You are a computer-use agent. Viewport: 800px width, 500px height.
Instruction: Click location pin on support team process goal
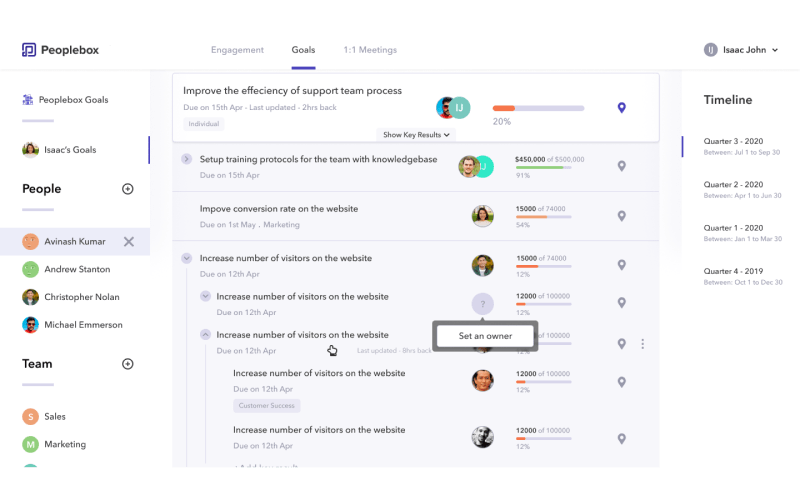click(621, 107)
